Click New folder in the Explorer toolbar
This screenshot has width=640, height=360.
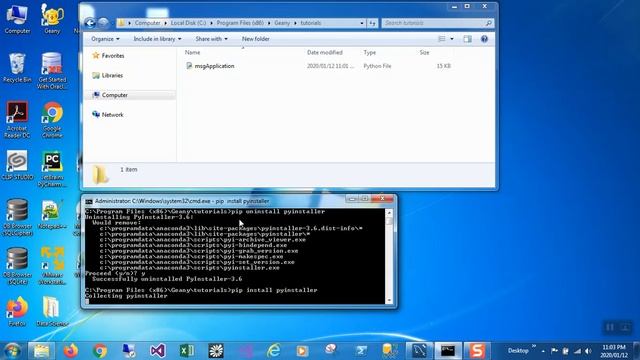[256, 39]
